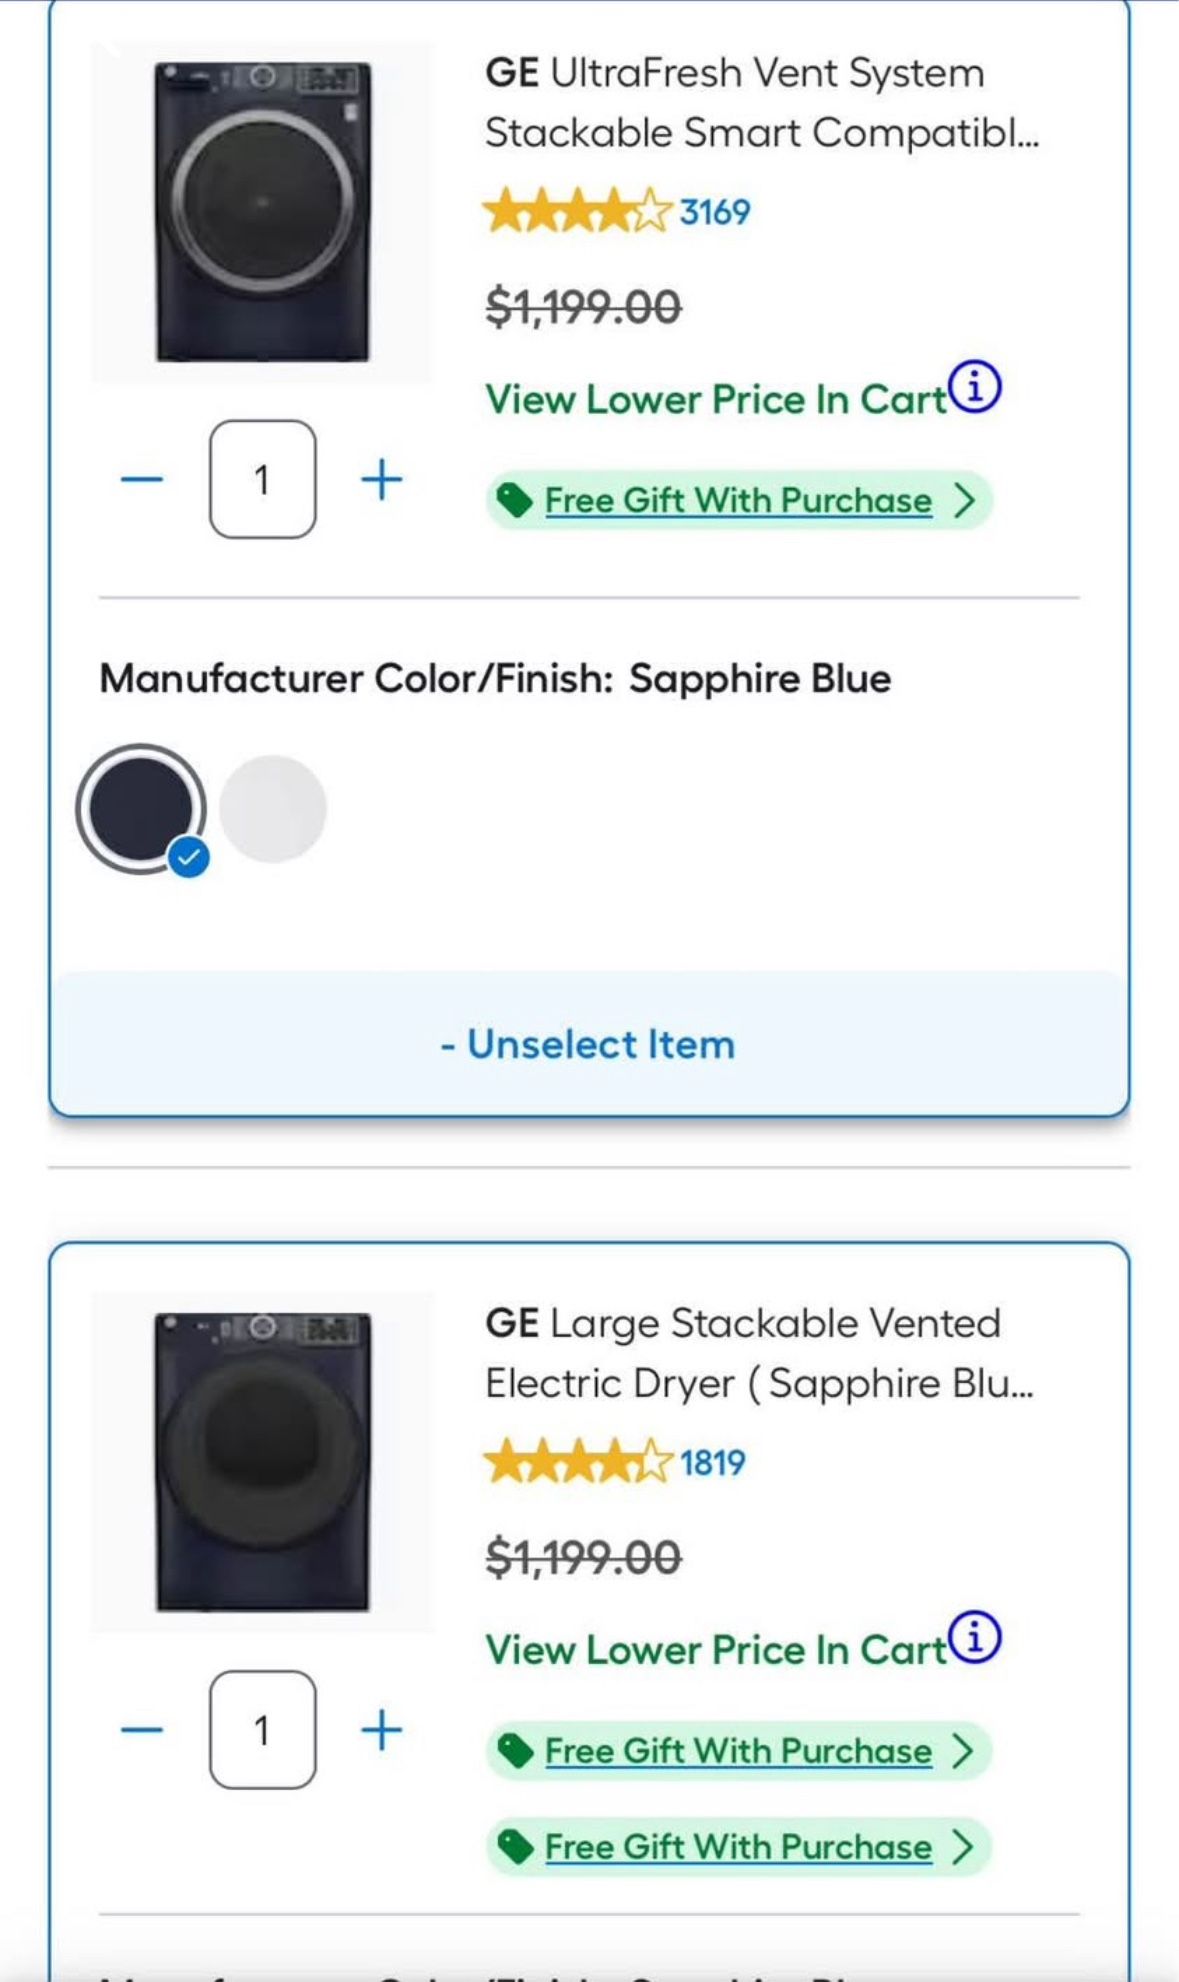Decrease the washer quantity with the minus button
The image size is (1179, 1982).
(142, 478)
